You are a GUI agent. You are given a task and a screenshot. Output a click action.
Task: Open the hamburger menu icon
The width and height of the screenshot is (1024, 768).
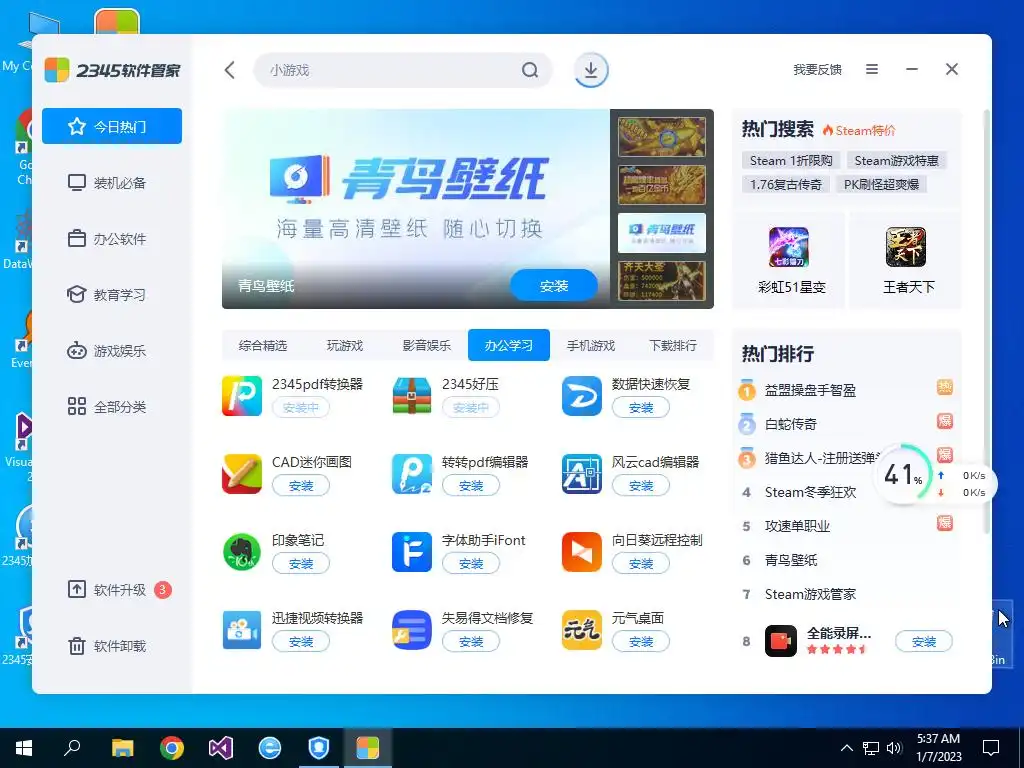(x=872, y=69)
